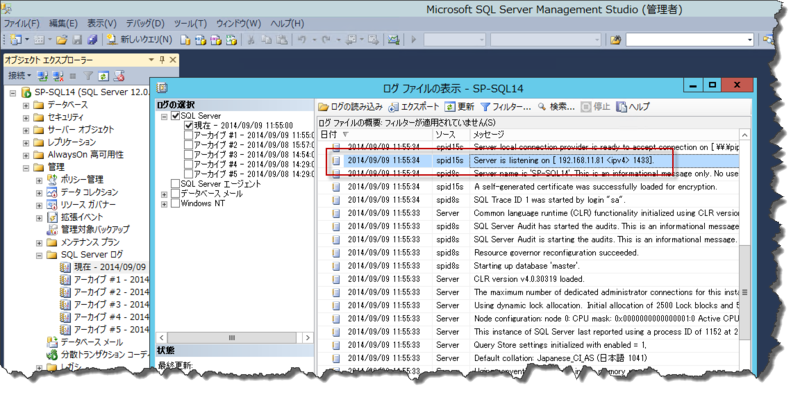800x395 pixels.
Task: Toggle the SQL Server log checkbox
Action: [176, 116]
